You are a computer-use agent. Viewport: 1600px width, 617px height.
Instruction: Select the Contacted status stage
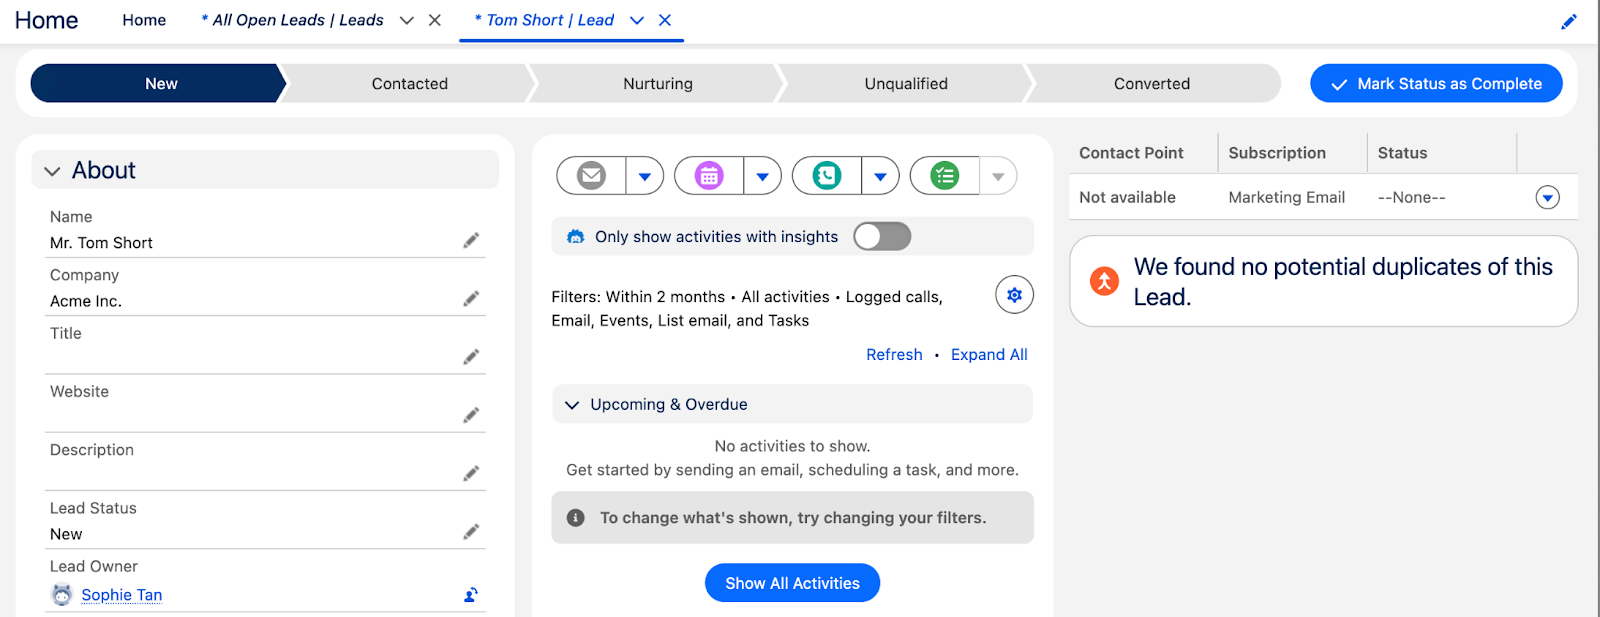[x=409, y=84]
